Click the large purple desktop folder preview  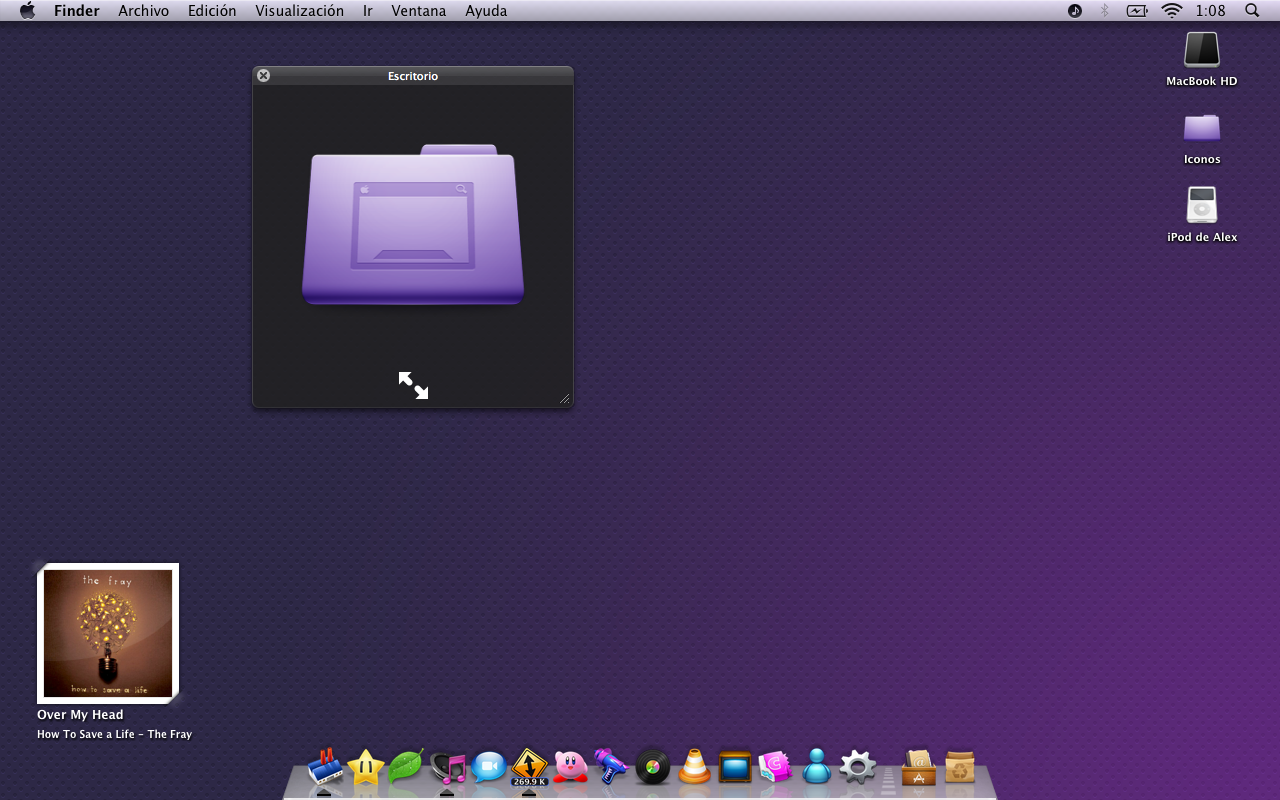[413, 225]
